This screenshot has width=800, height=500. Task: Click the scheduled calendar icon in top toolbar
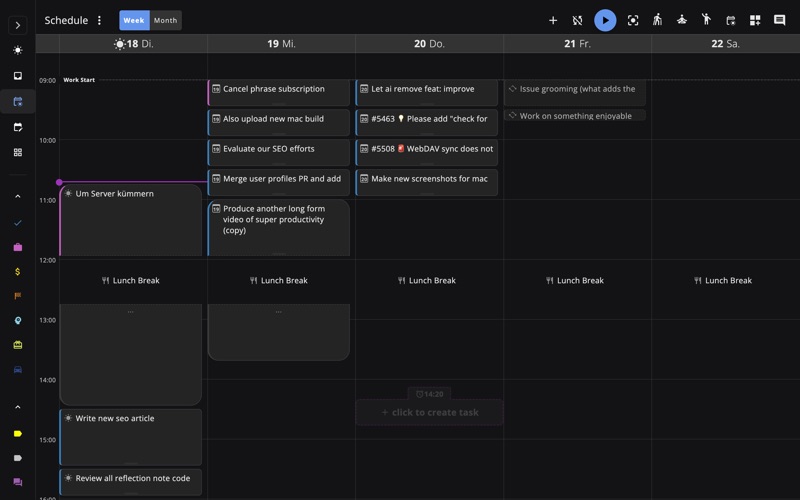[x=731, y=20]
